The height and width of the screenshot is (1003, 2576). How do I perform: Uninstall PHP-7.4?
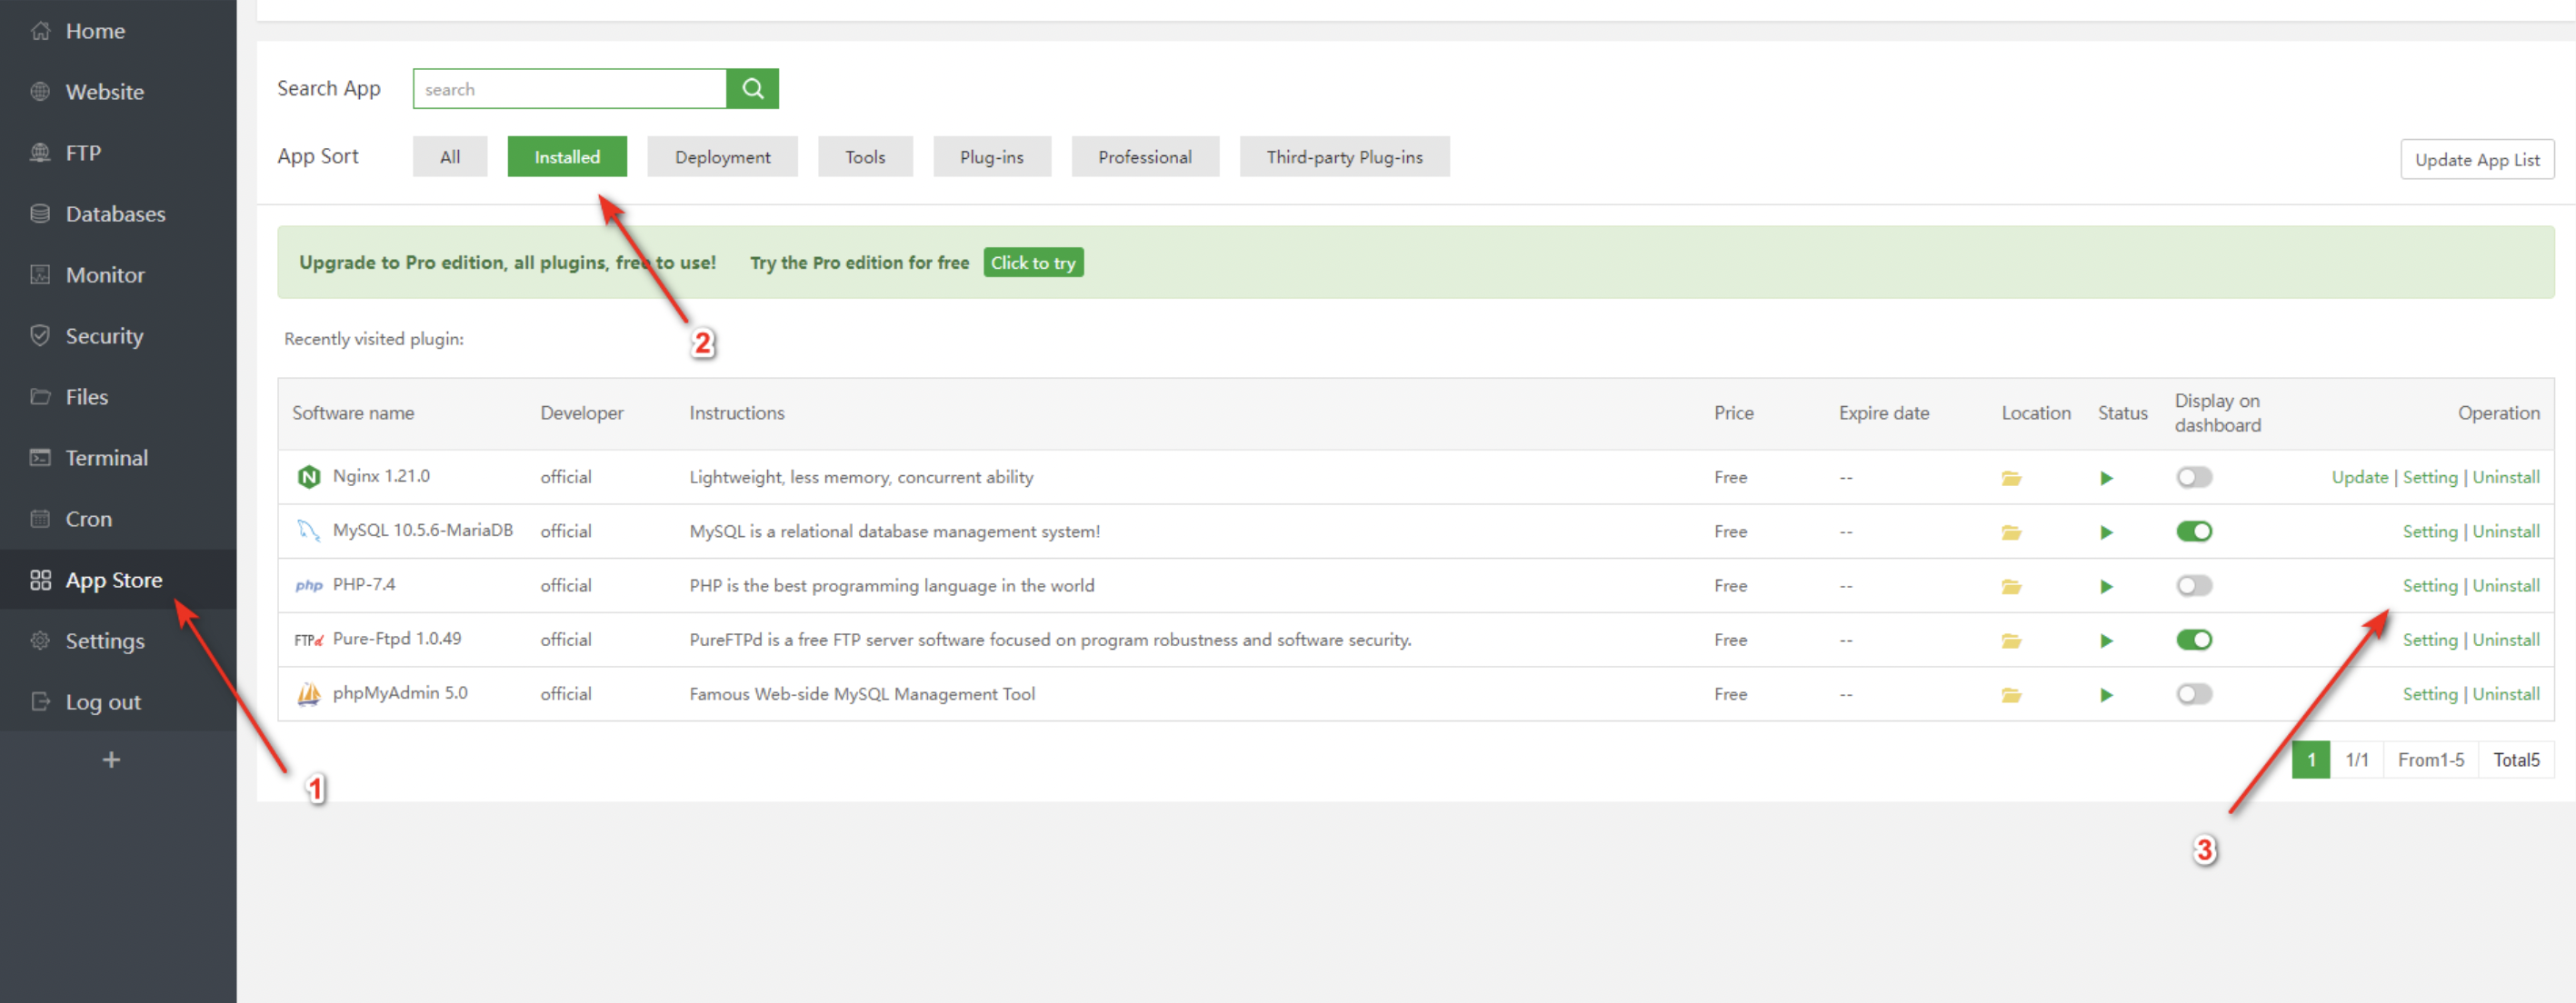pos(2506,585)
